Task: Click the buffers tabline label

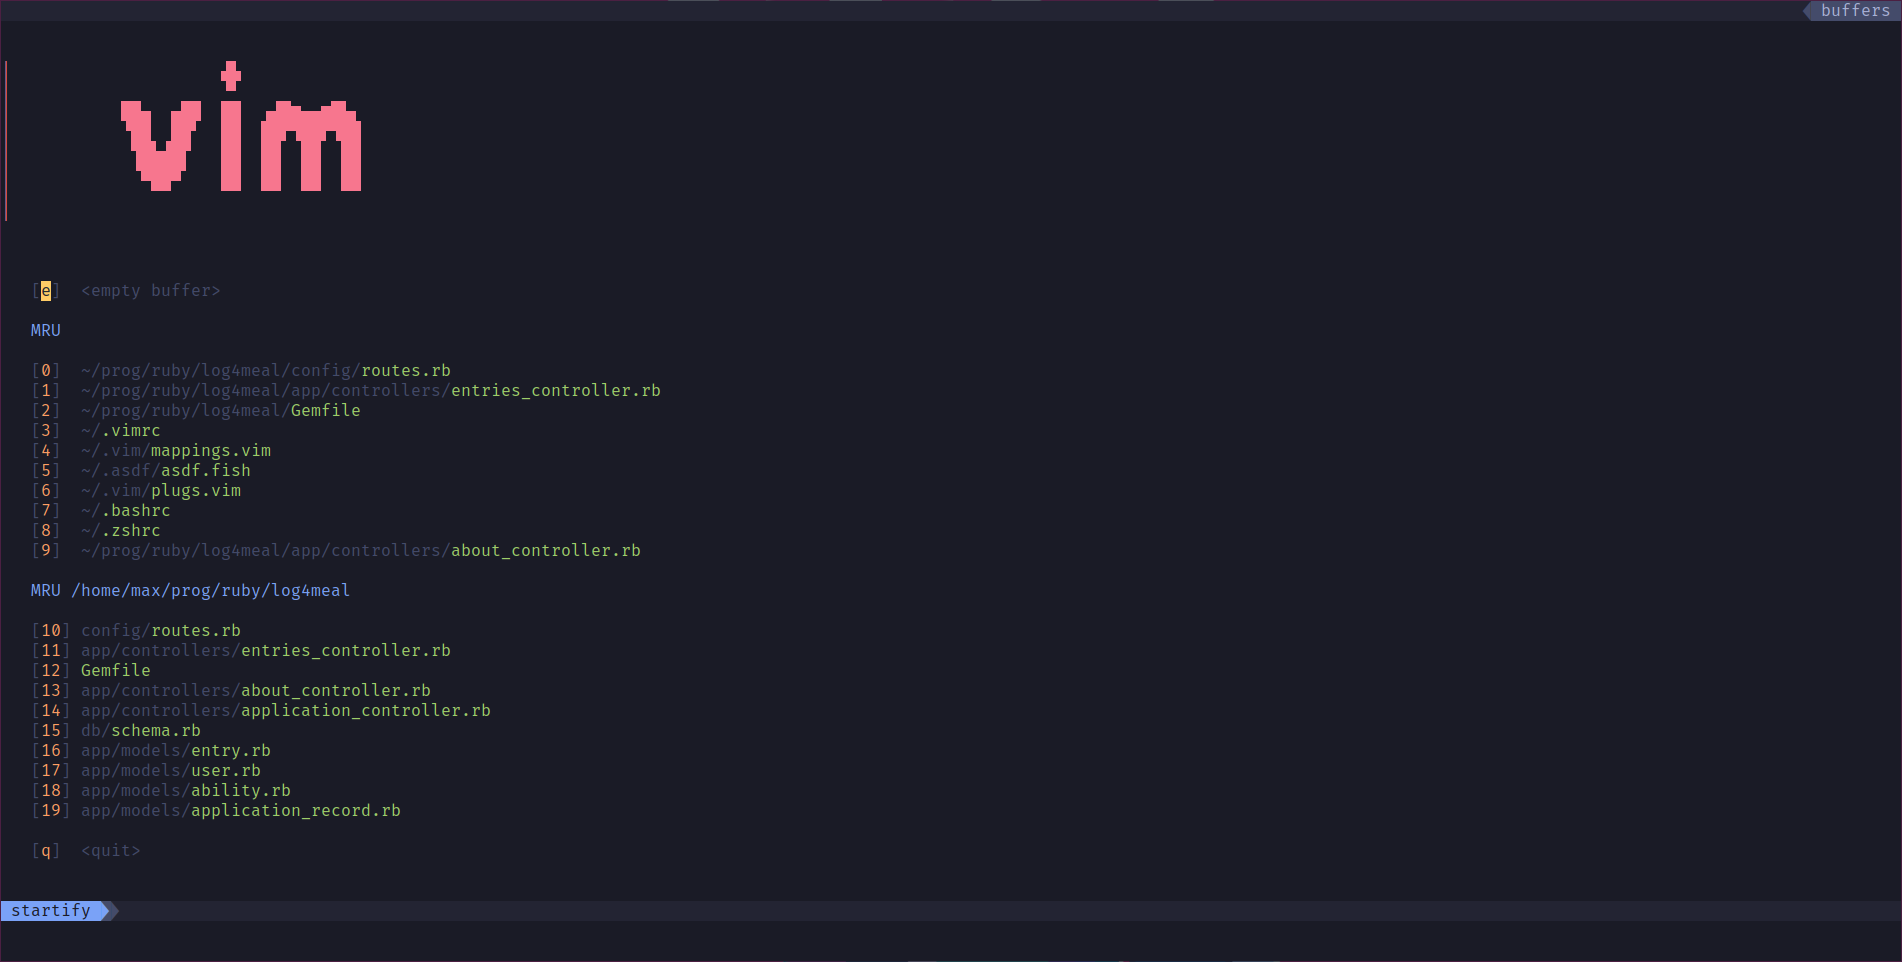Action: [x=1855, y=10]
